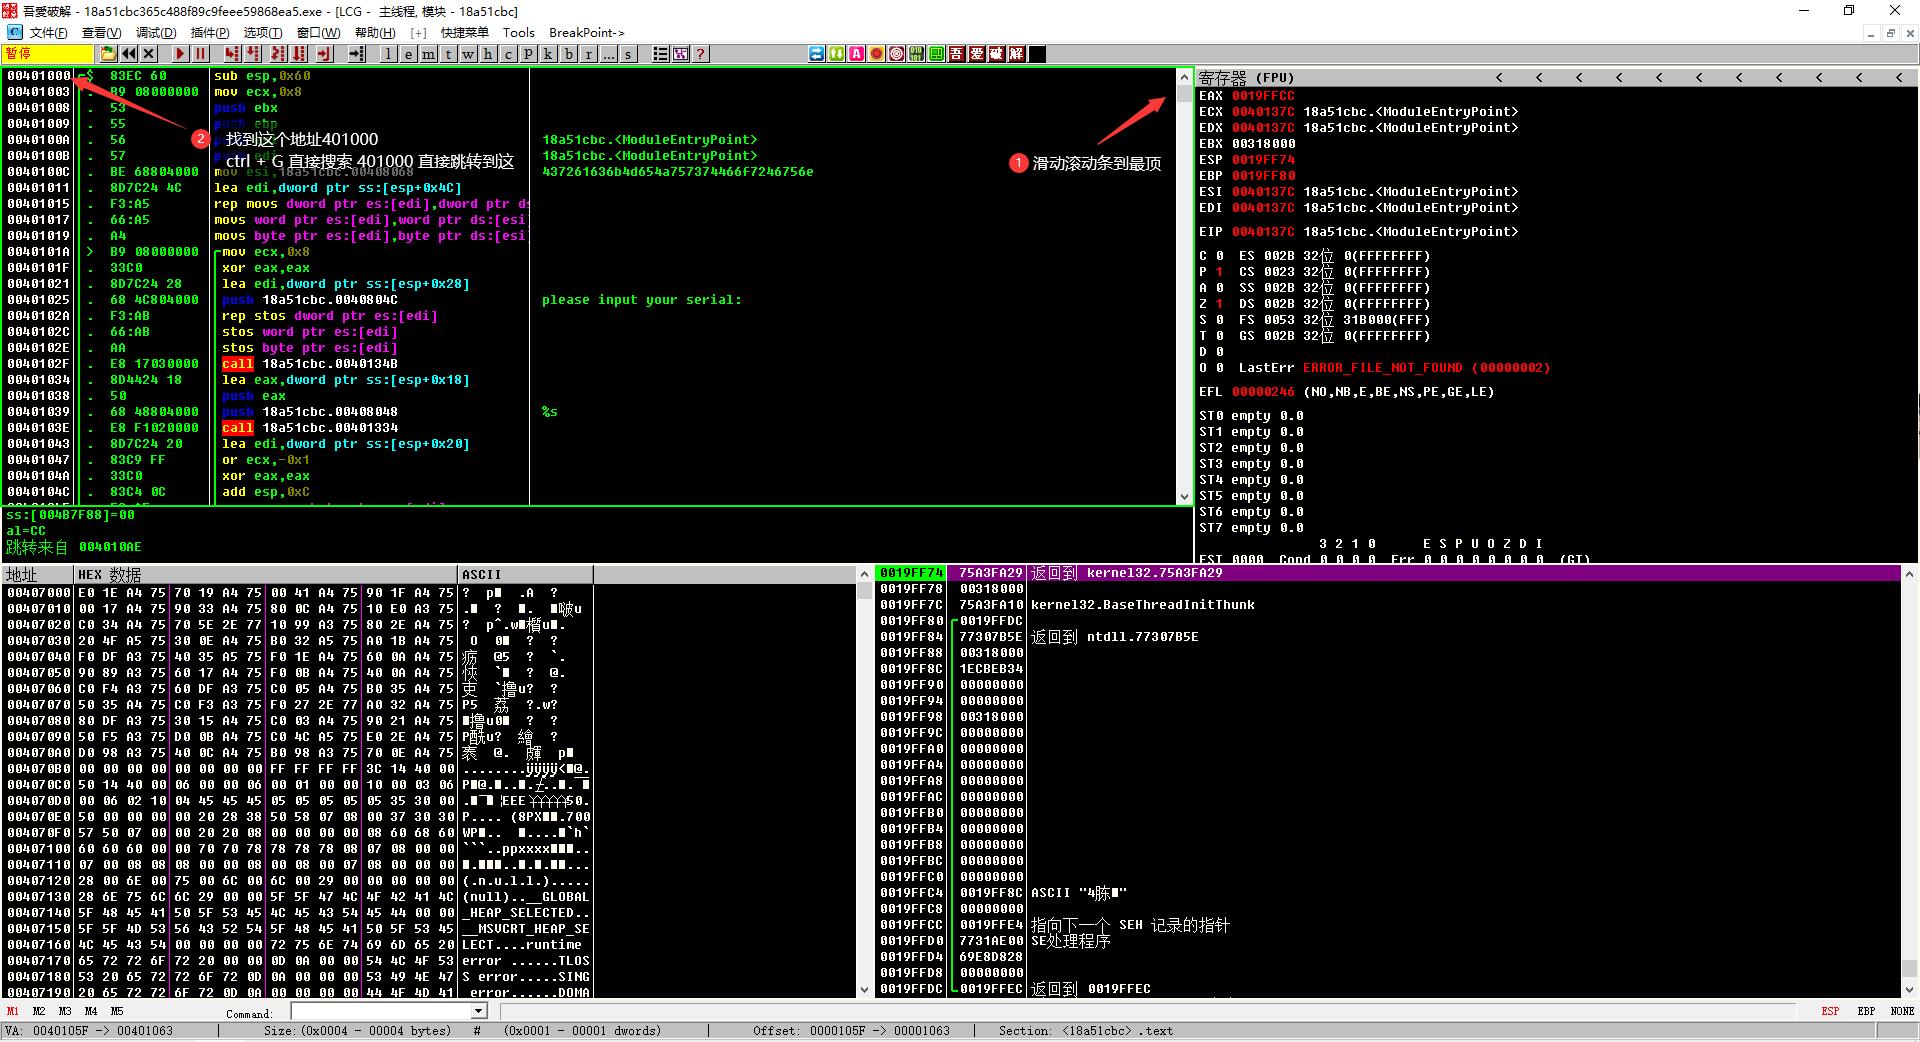Click the list-style options toolbar icon

[661, 54]
